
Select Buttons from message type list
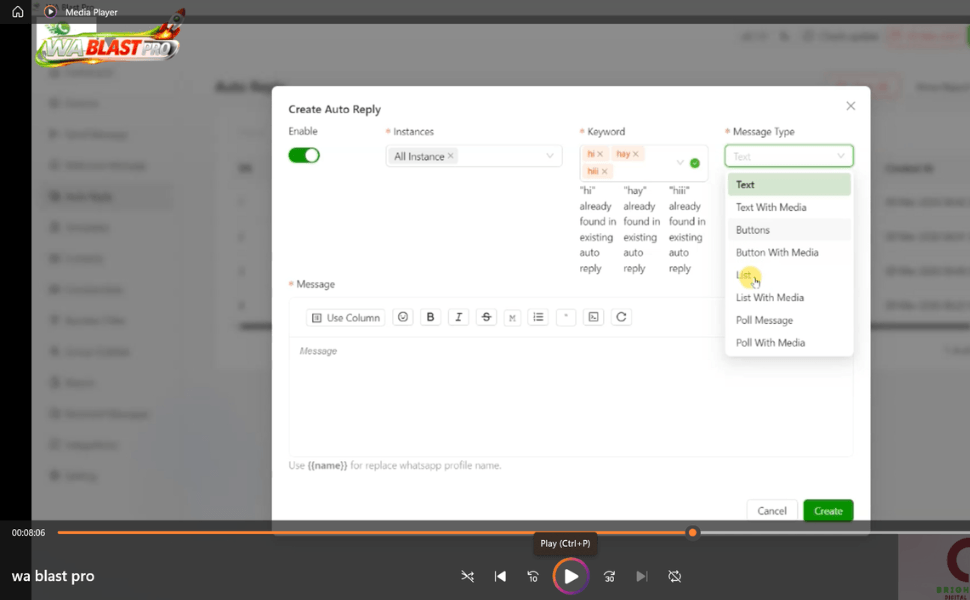(x=753, y=230)
